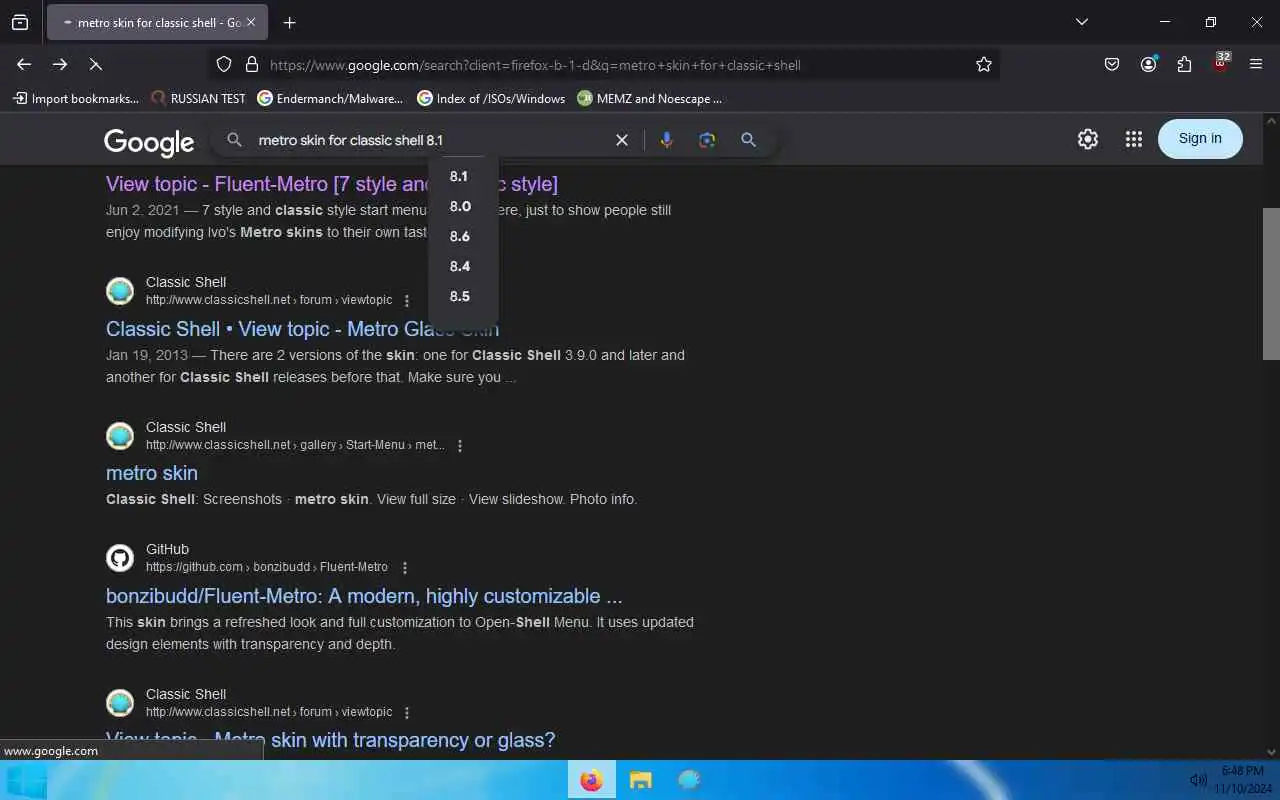Open Metro Glass Skin topic result
The image size is (1280, 800).
click(x=302, y=329)
